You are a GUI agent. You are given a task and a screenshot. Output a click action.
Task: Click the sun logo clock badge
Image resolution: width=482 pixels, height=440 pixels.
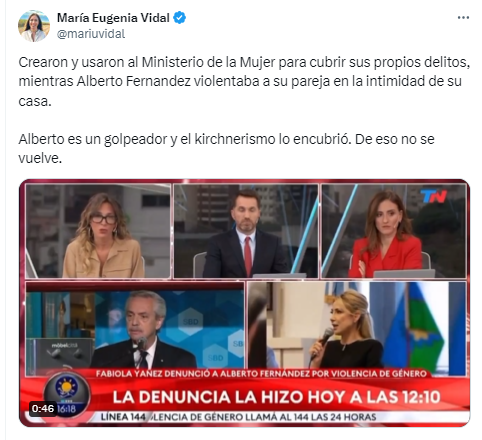click(67, 394)
